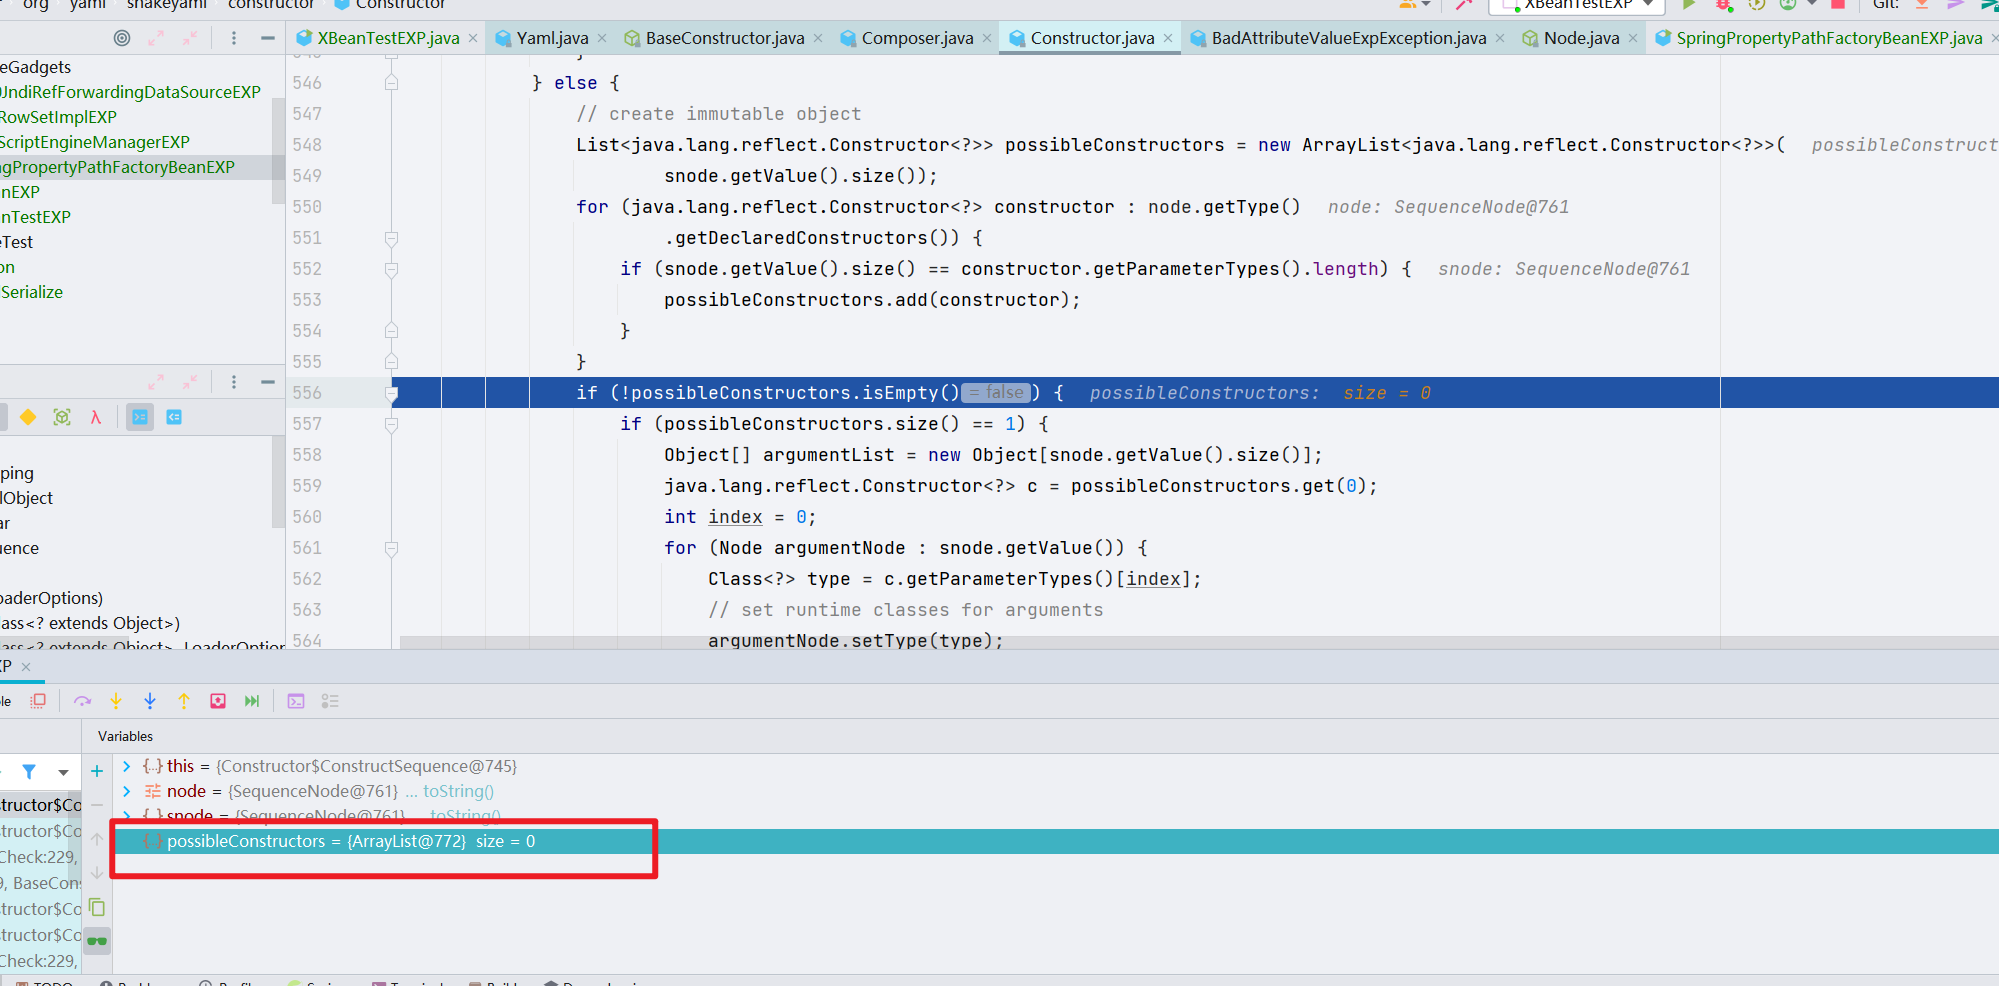
Task: Click the Step Out up-arrow icon
Action: click(x=184, y=701)
